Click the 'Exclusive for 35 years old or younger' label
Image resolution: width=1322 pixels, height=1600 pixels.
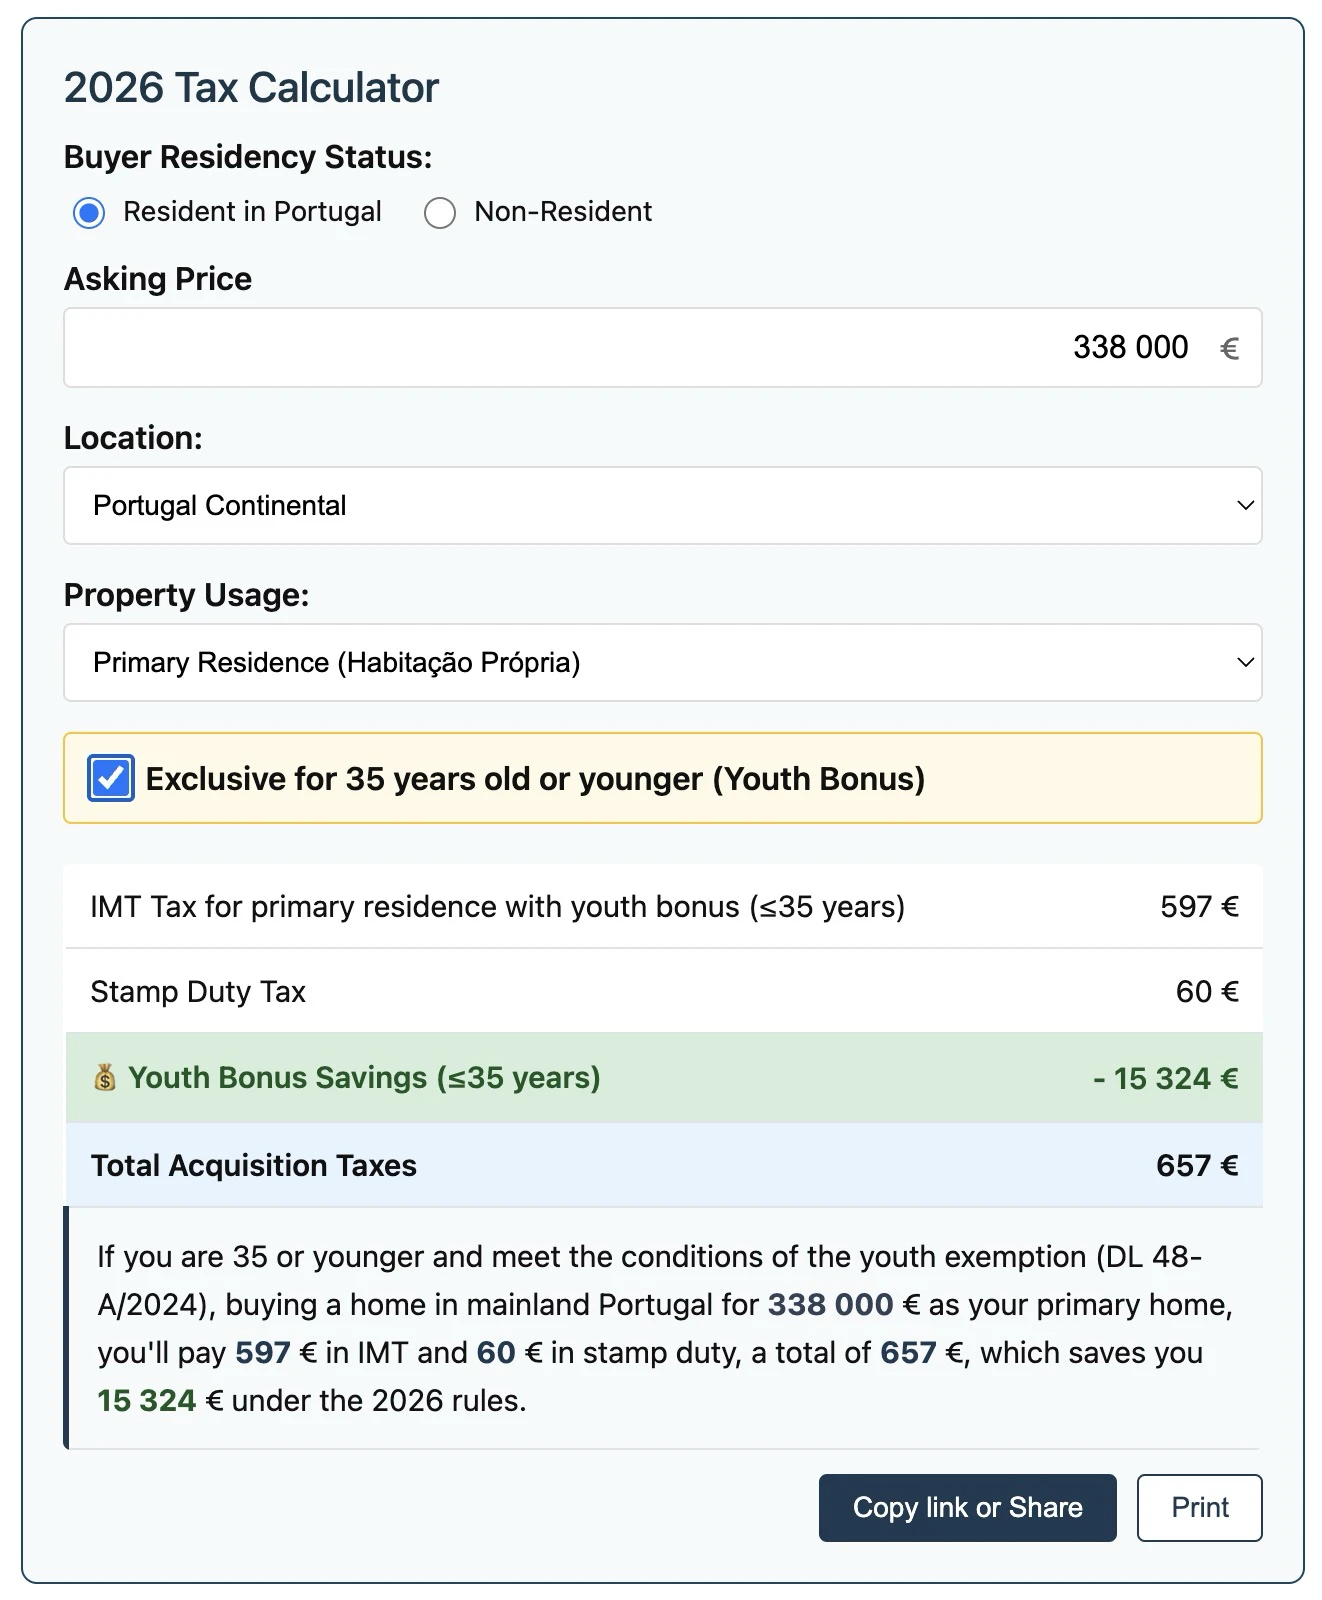[536, 779]
